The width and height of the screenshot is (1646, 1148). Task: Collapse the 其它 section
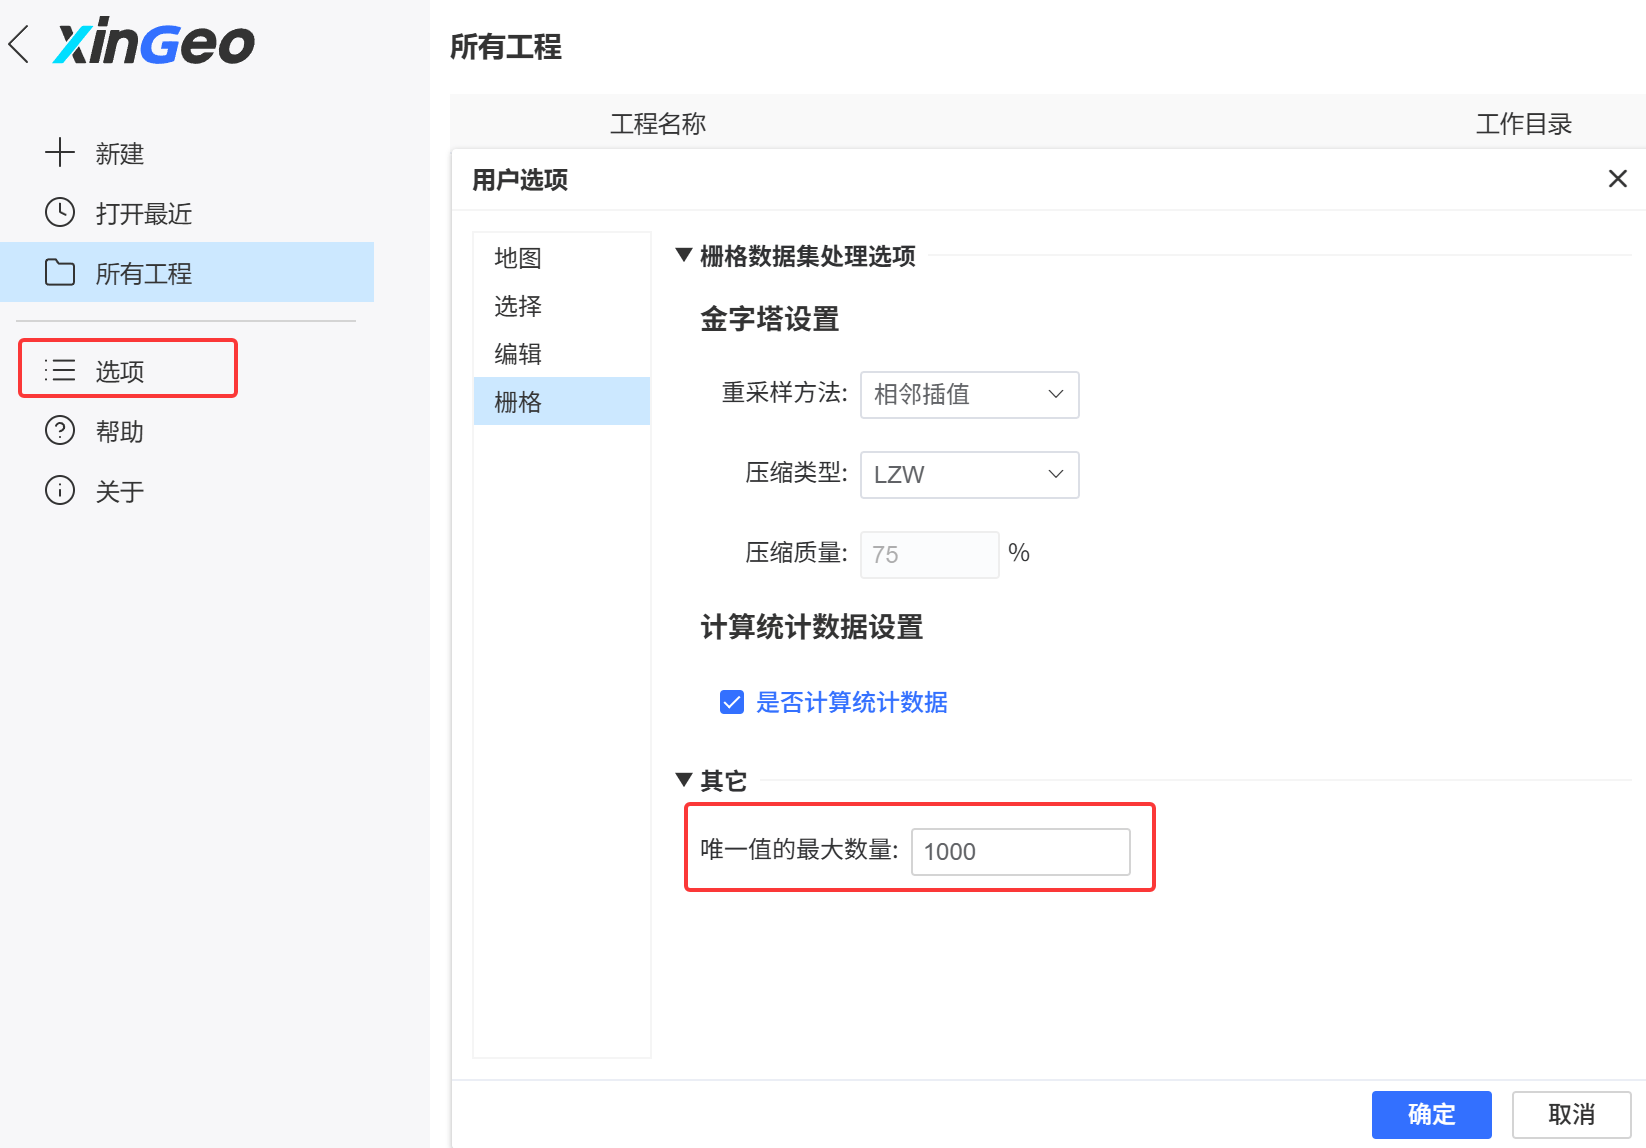683,781
